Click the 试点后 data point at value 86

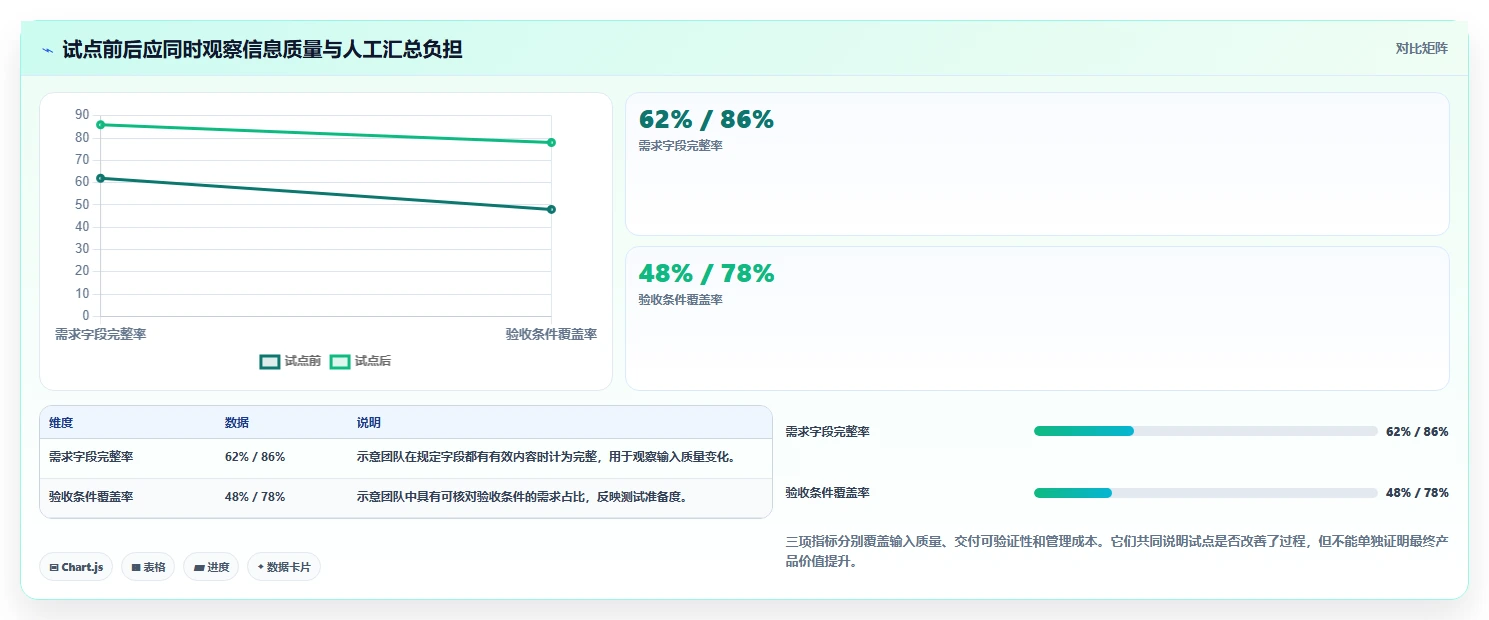click(100, 125)
